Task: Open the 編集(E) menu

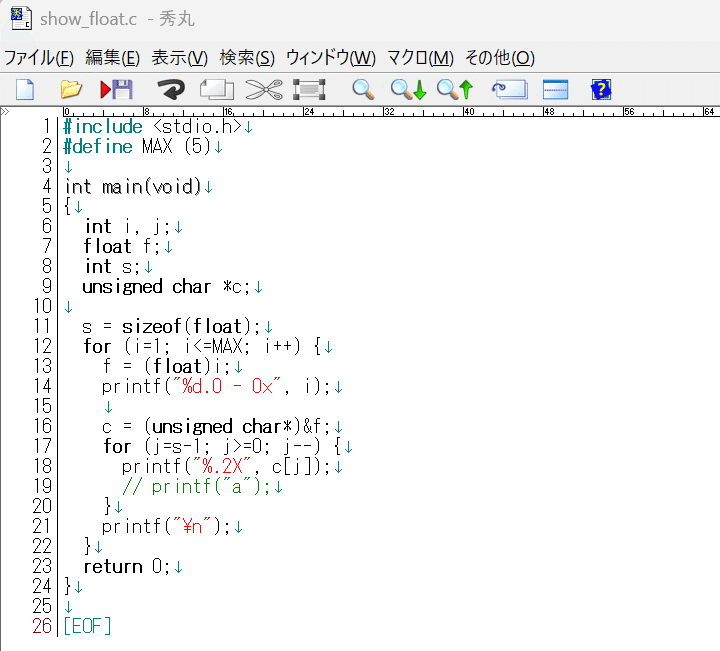Action: point(112,58)
